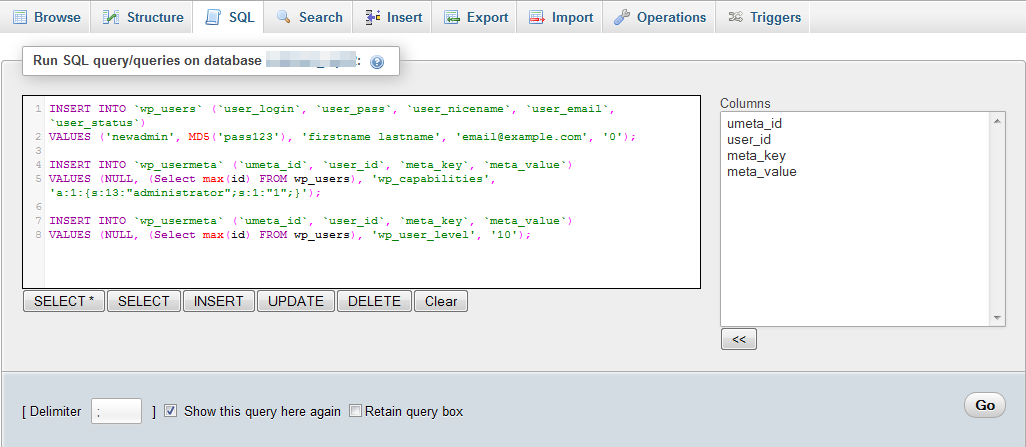Click the Search magnifier icon
This screenshot has width=1026, height=447.
283,17
